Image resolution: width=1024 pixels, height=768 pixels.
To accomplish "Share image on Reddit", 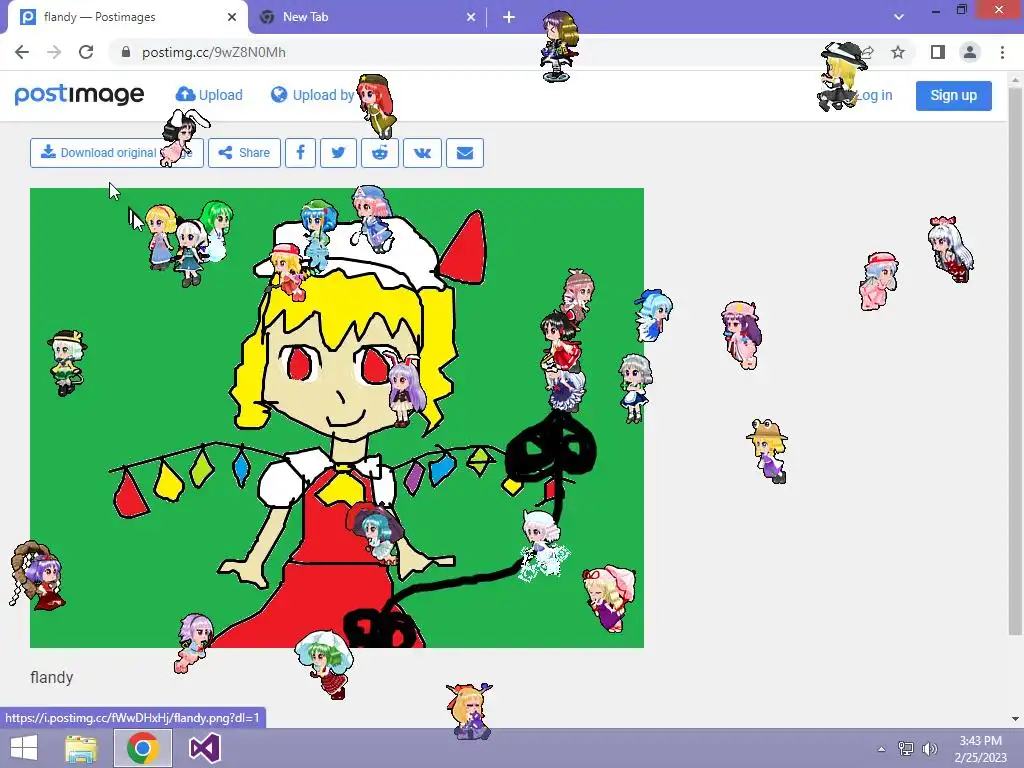I will [380, 153].
